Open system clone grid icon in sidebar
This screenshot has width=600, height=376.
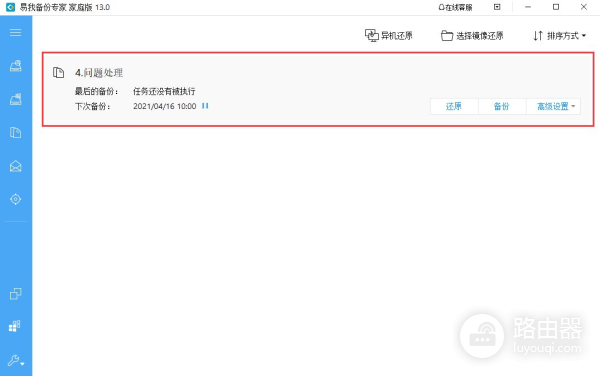pyautogui.click(x=15, y=326)
